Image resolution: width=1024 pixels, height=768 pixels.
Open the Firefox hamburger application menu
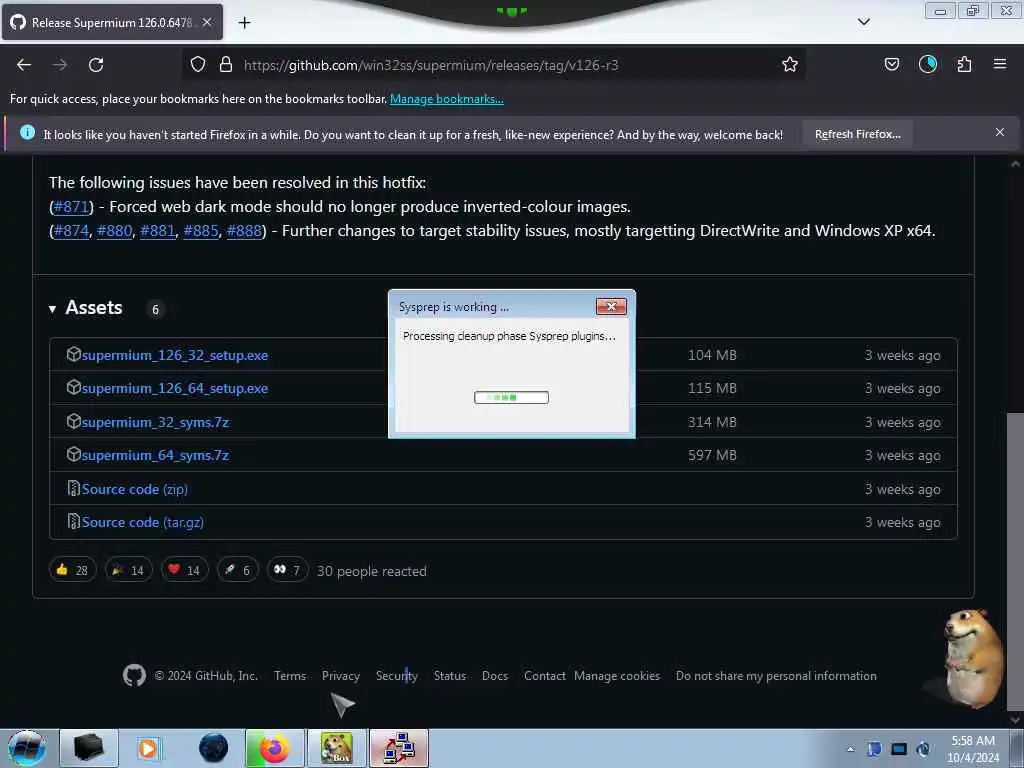click(x=999, y=64)
